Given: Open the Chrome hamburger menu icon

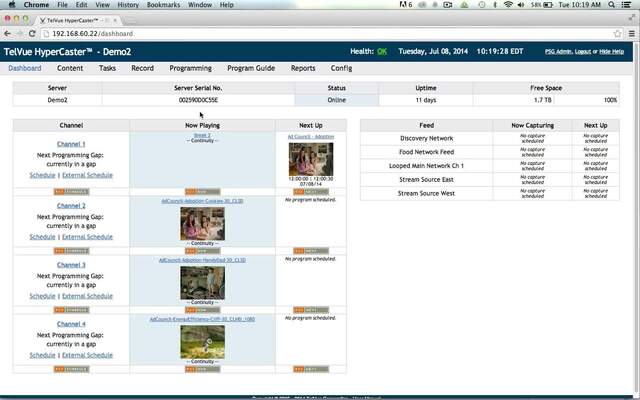Looking at the screenshot, I should click(x=628, y=33).
